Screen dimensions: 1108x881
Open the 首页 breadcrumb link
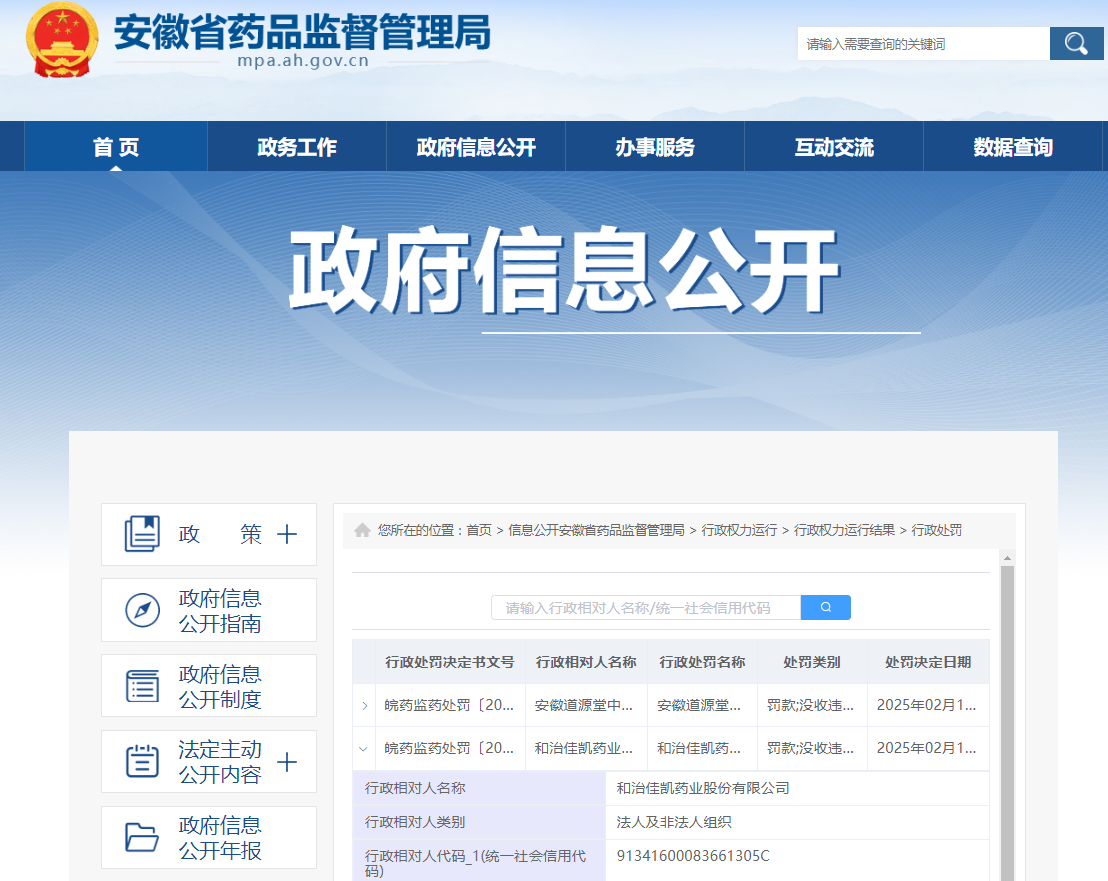(478, 530)
